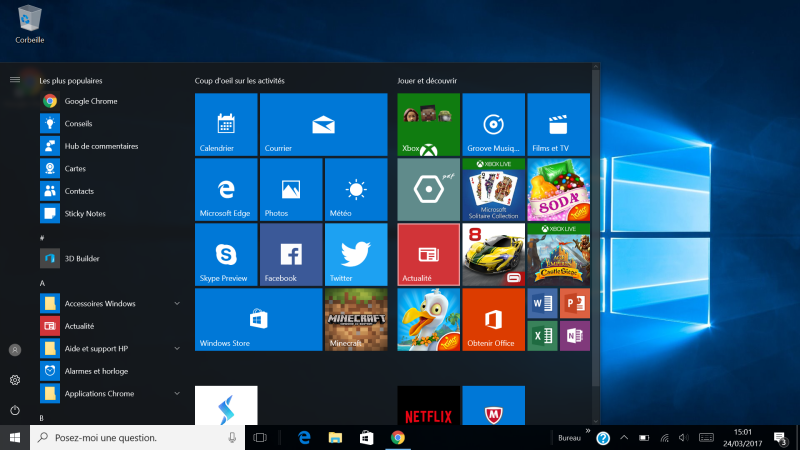Open the Windows Store tile
Screen dimensions: 800x450
(x=258, y=320)
